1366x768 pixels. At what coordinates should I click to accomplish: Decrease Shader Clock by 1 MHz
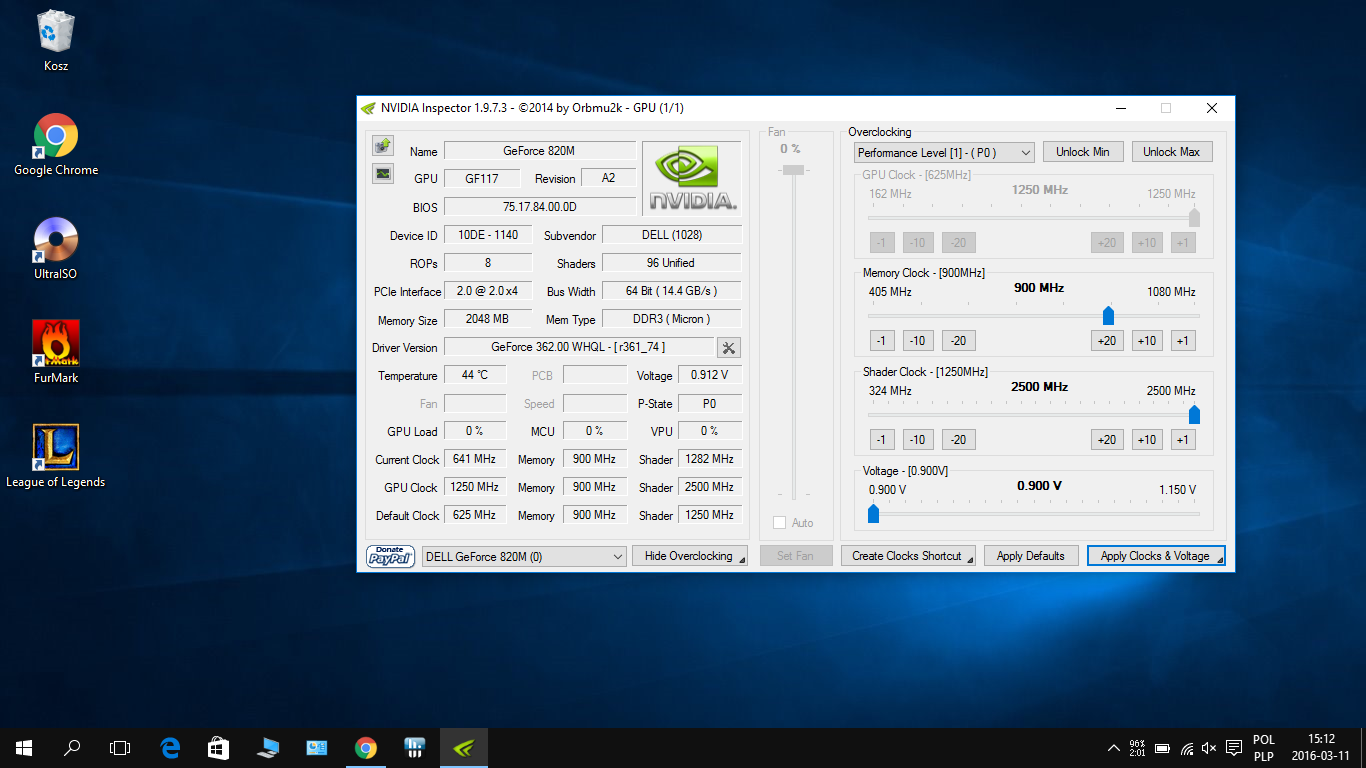coord(881,440)
